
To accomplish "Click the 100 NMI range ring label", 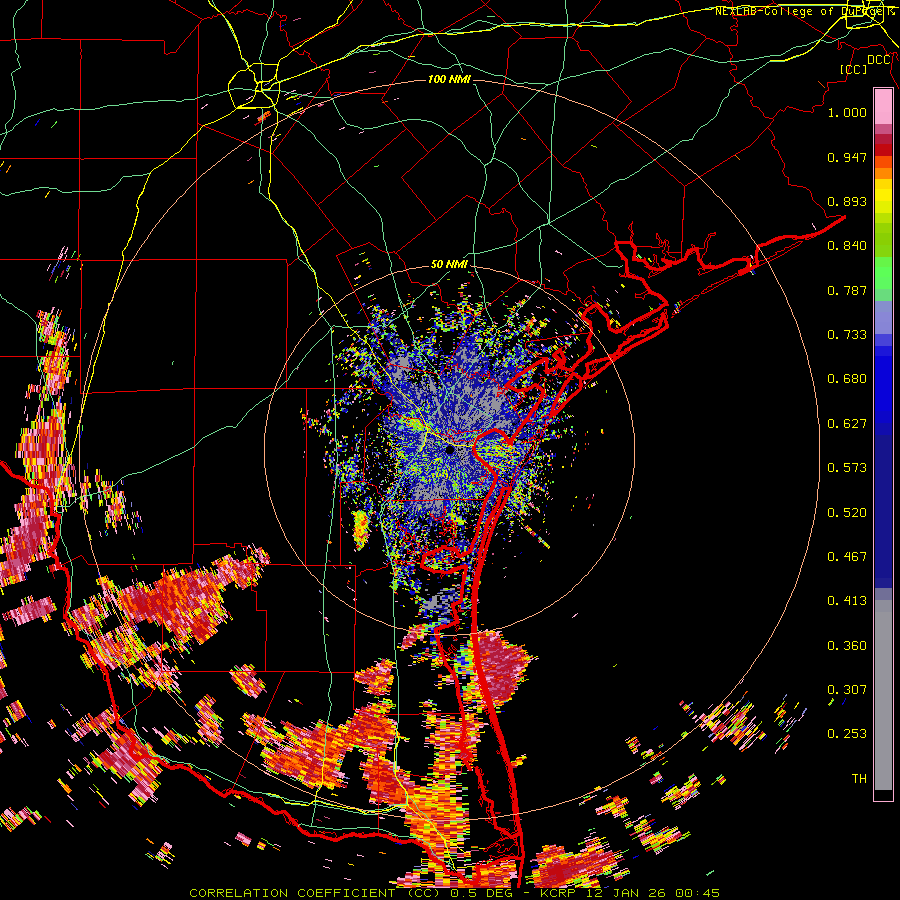I will point(449,79).
